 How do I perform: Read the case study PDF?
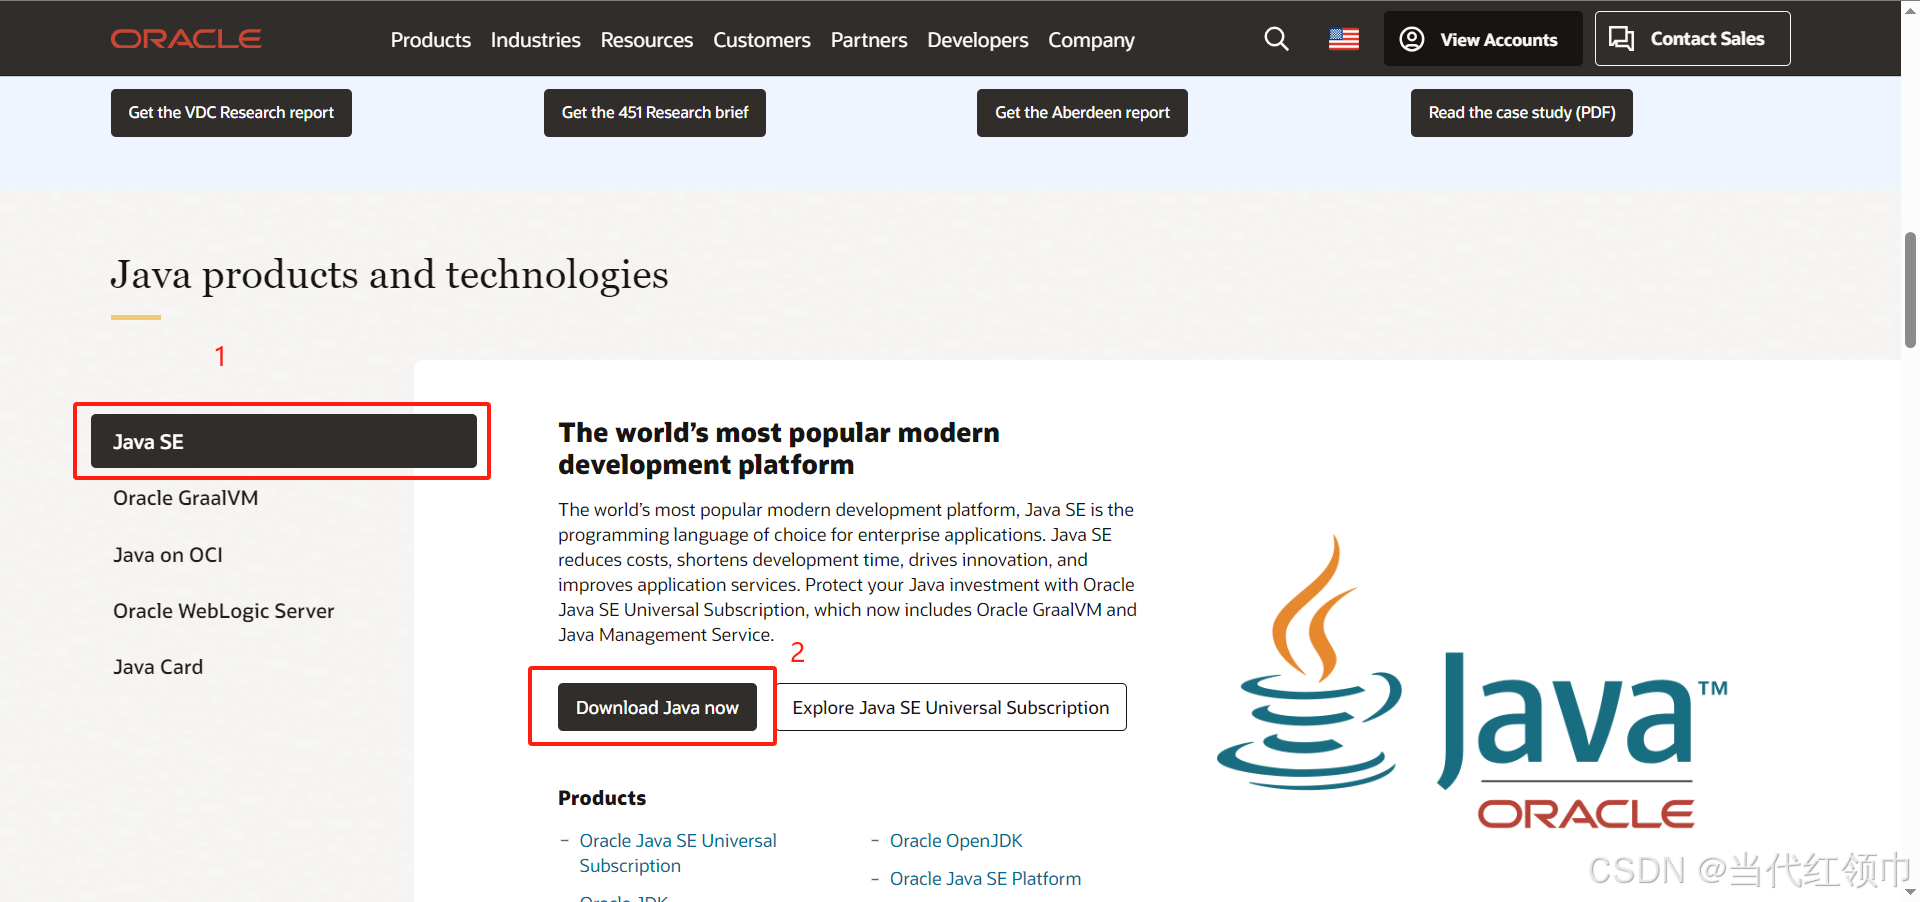tap(1522, 113)
